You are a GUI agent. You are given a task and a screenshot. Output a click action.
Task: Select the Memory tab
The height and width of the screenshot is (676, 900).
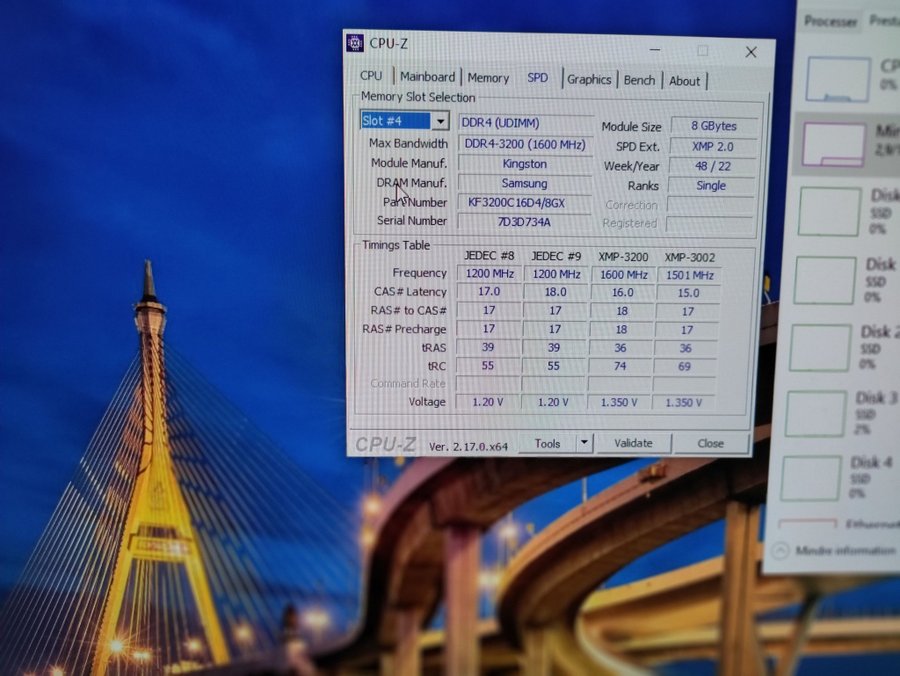(x=488, y=78)
